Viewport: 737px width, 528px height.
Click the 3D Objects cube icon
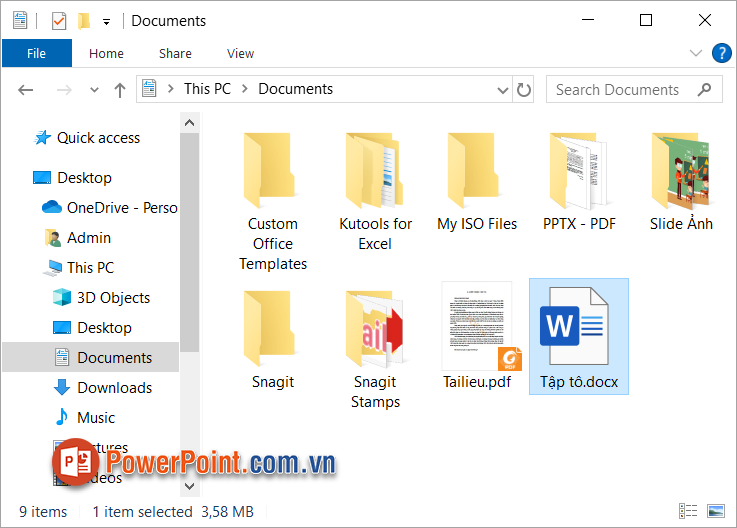click(x=62, y=297)
